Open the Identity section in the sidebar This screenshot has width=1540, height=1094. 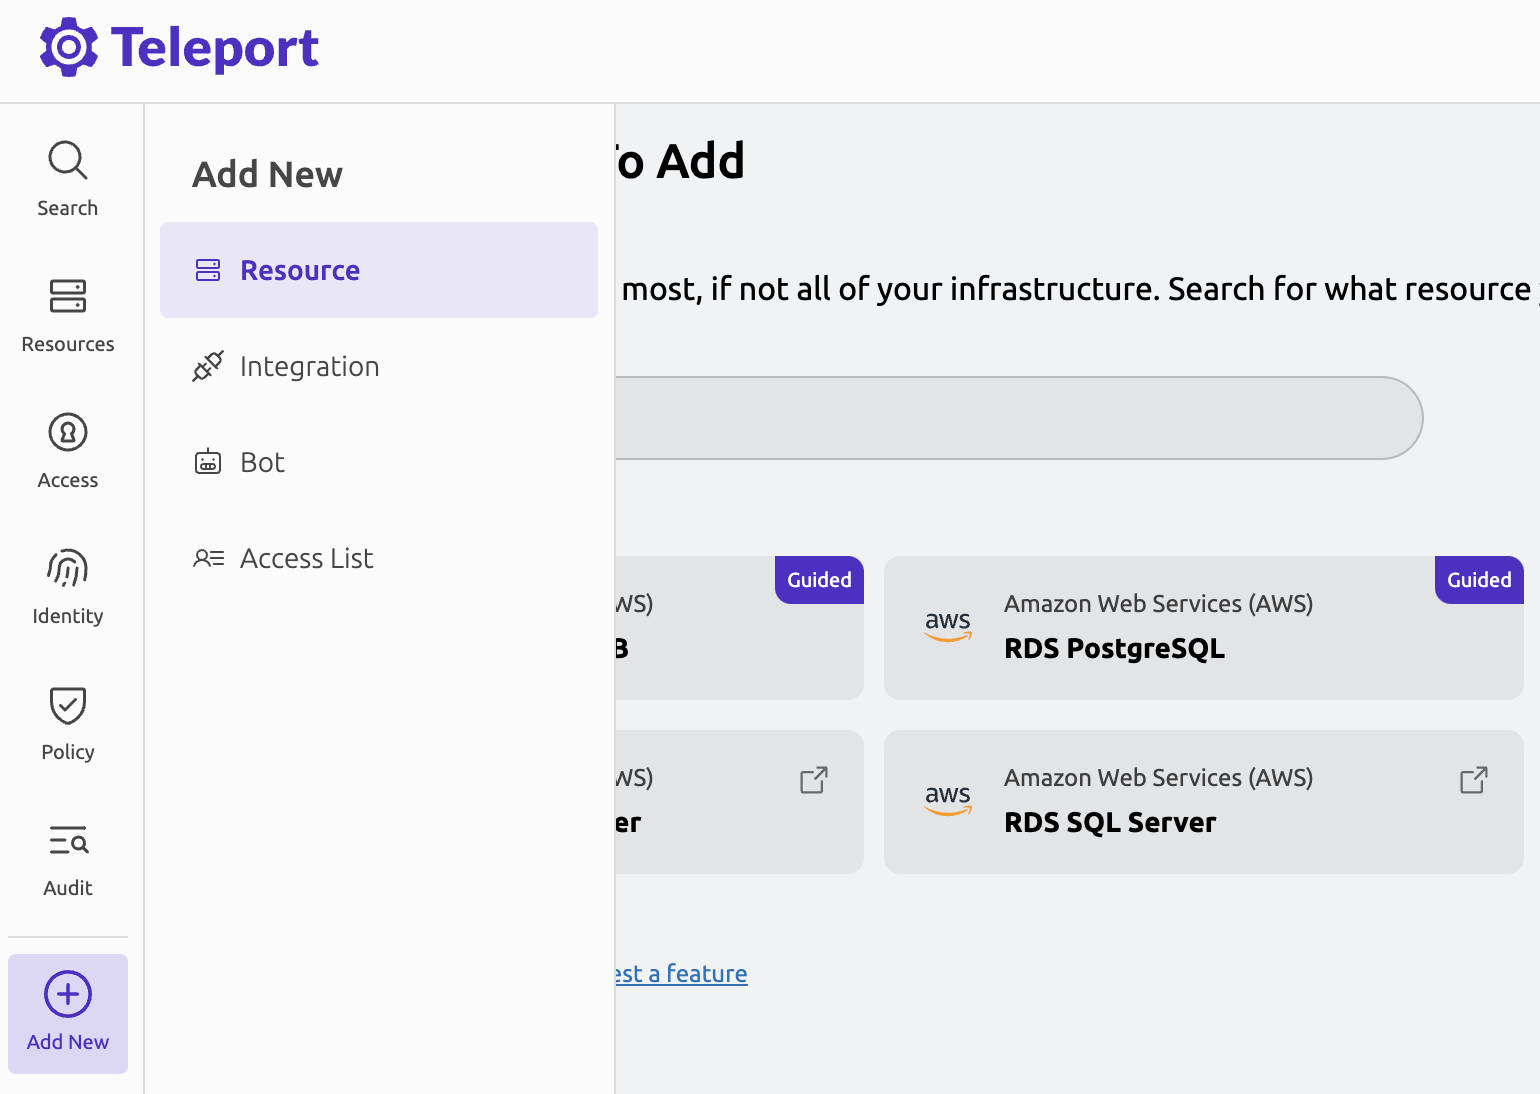point(67,568)
